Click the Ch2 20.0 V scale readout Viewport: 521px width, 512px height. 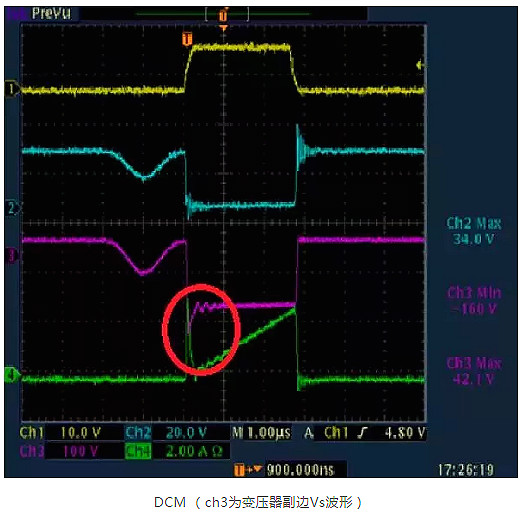(x=166, y=433)
